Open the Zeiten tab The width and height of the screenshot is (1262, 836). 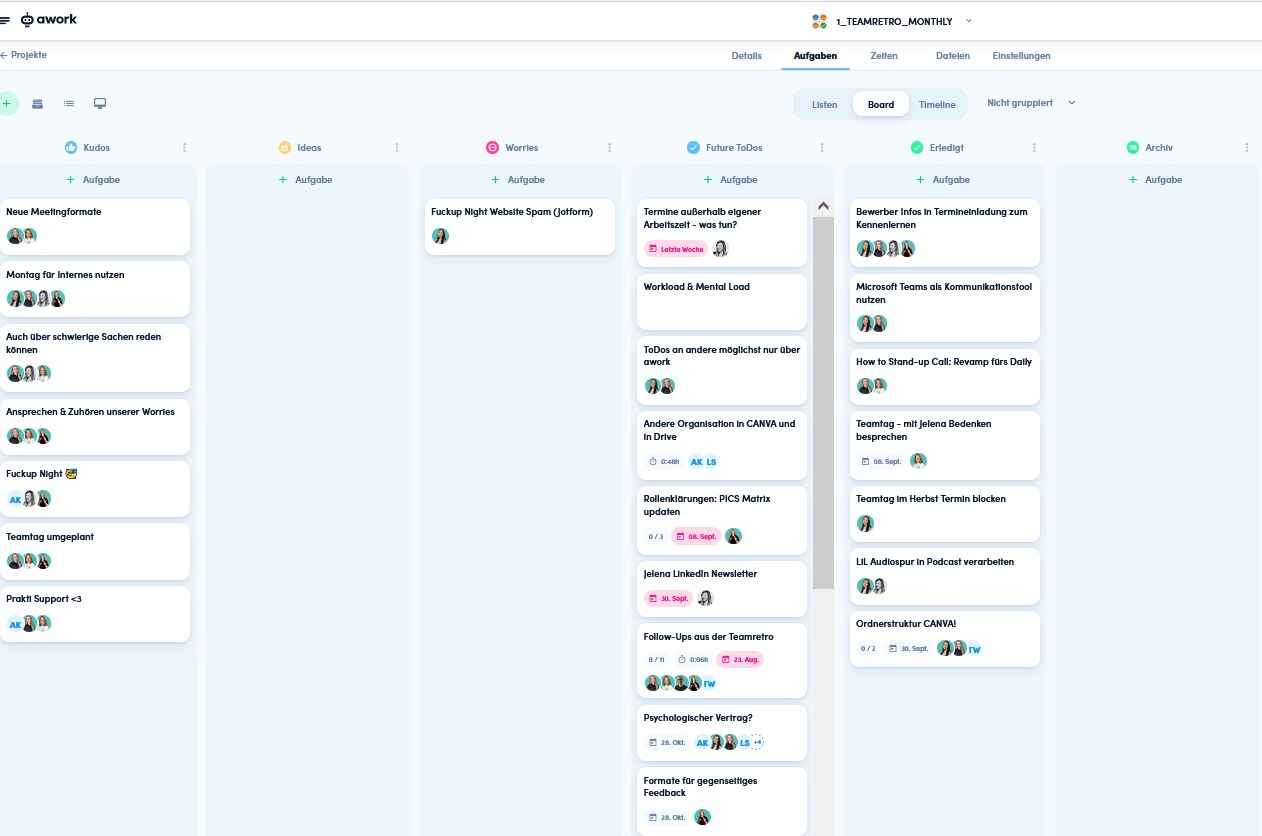click(x=884, y=56)
